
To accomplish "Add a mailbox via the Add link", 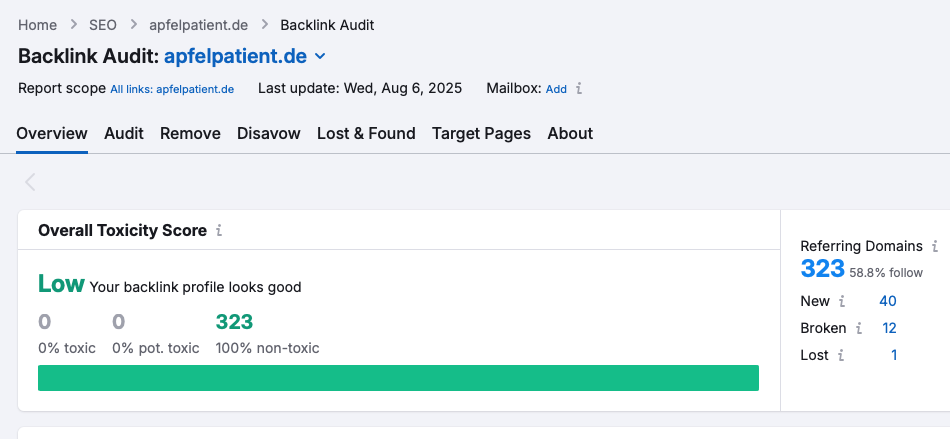I will click(x=556, y=90).
